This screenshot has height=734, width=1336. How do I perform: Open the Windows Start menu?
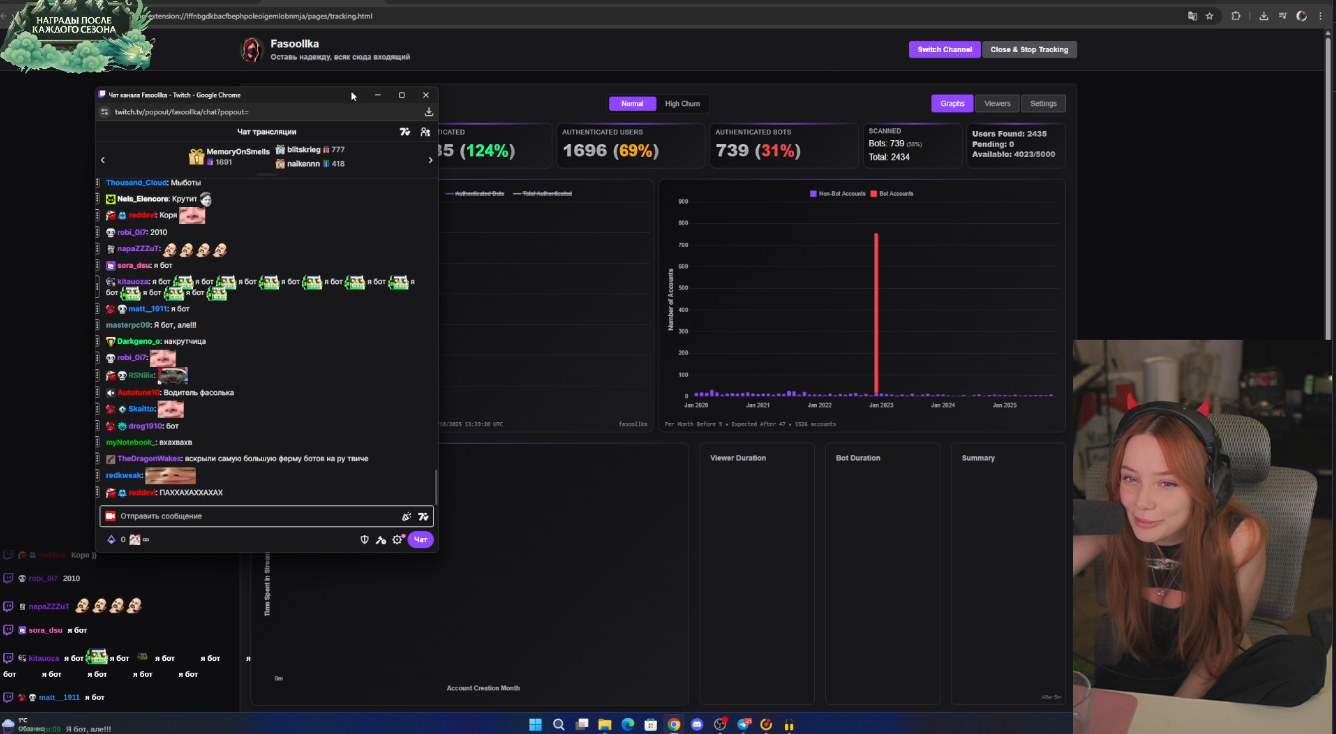click(535, 725)
